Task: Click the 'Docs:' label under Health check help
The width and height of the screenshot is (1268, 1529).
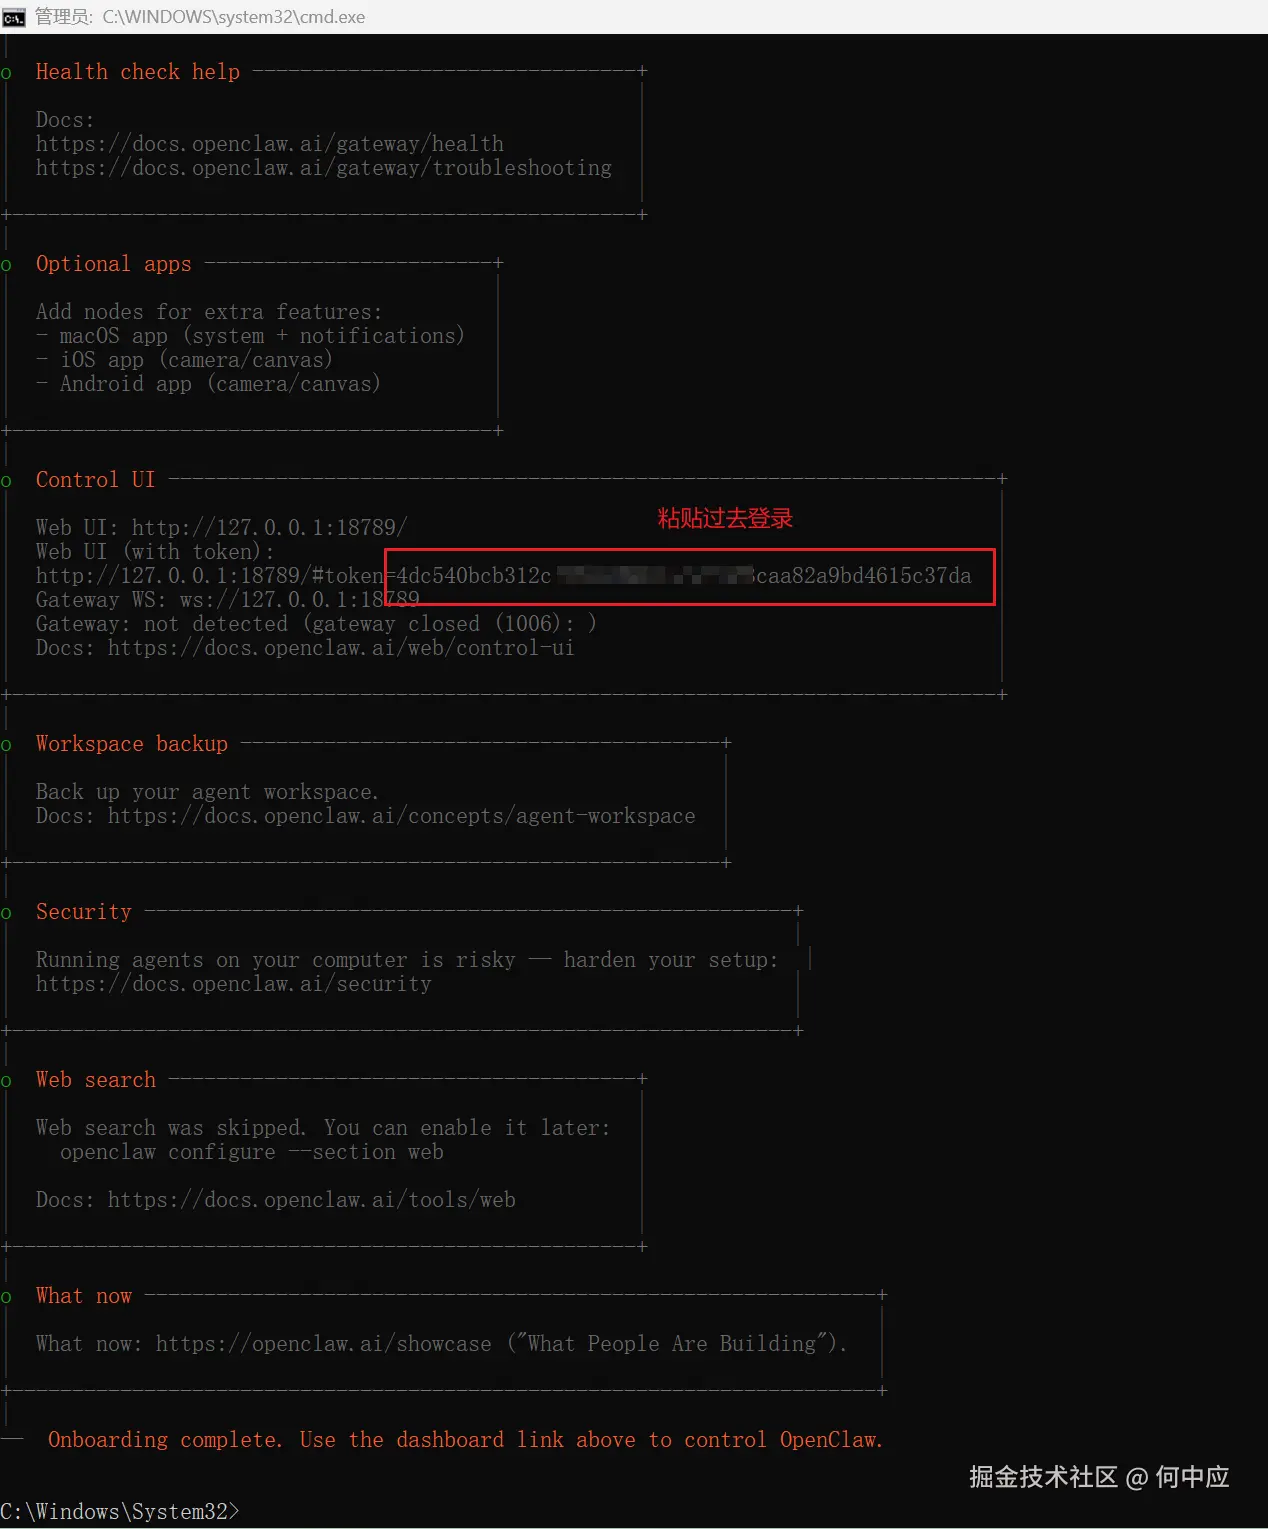Action: click(x=65, y=120)
